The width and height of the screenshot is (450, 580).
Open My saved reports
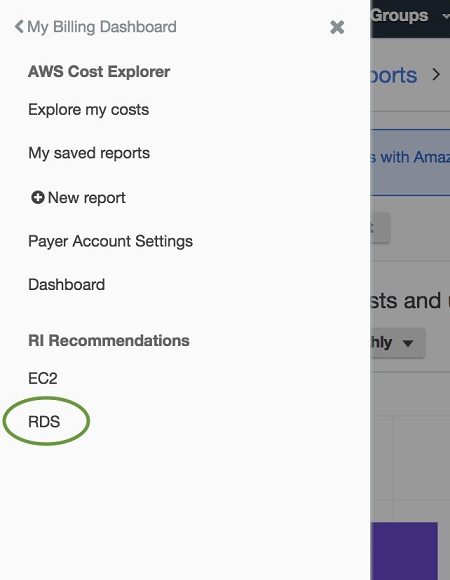(89, 153)
